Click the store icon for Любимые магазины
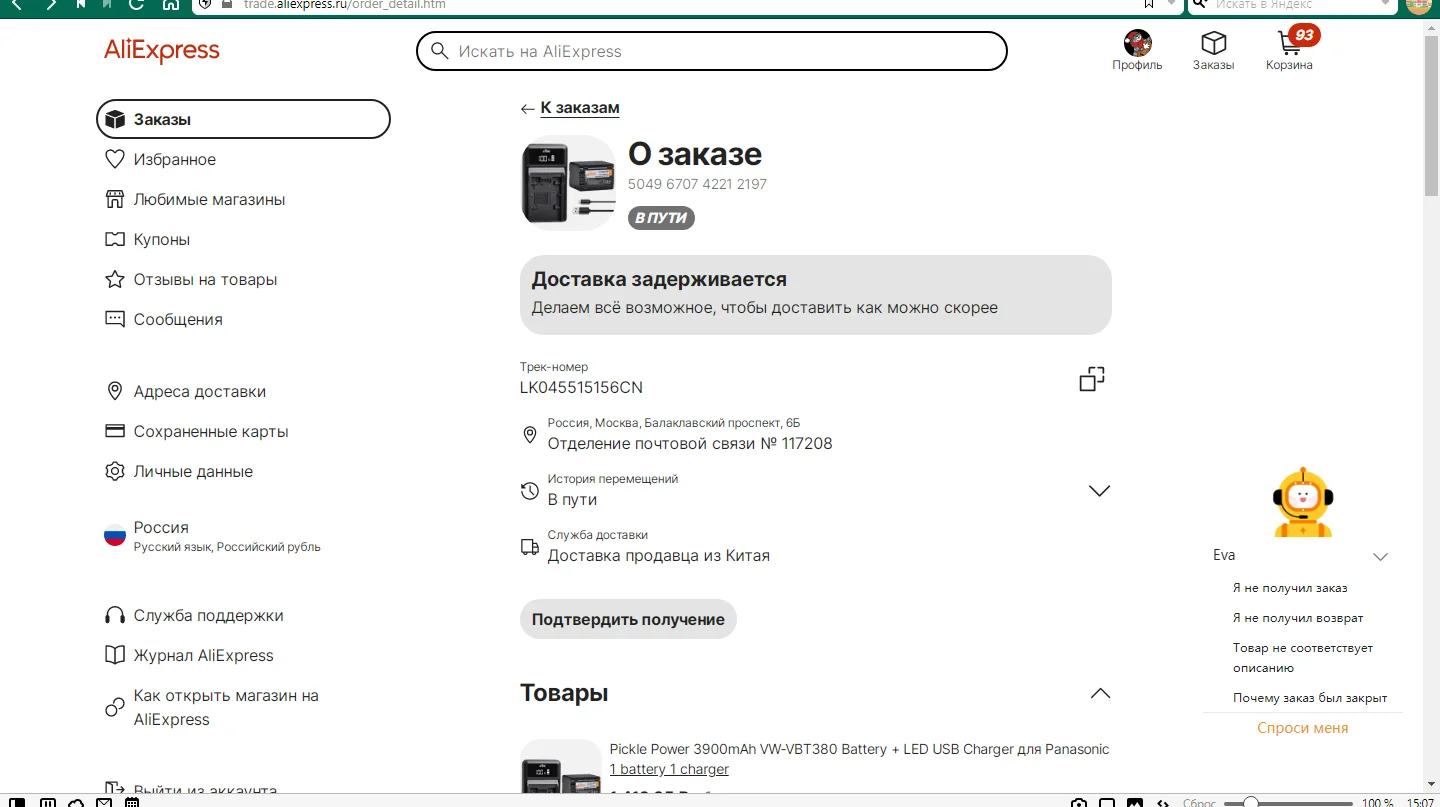This screenshot has width=1440, height=807. (x=115, y=199)
